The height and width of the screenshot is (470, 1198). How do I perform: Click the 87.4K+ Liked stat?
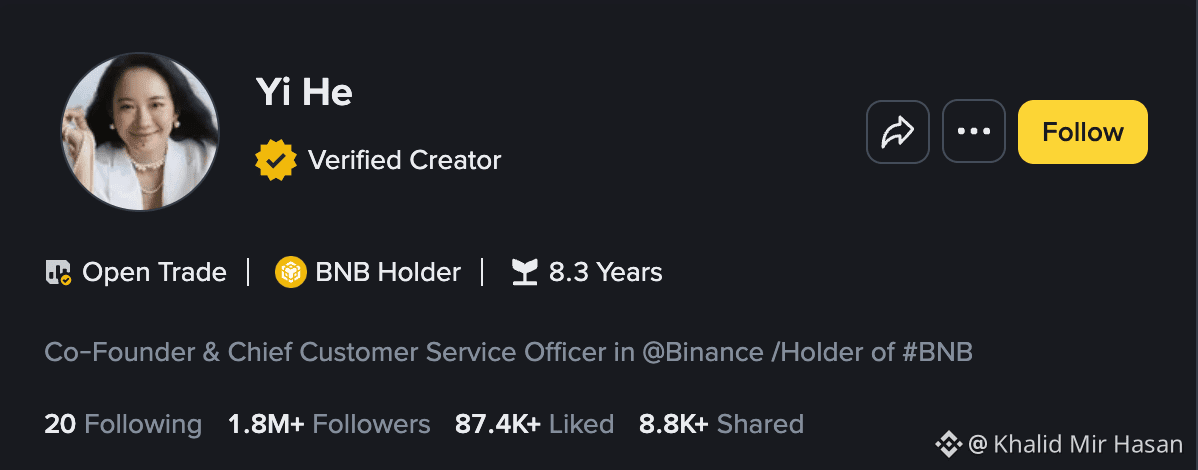click(535, 423)
